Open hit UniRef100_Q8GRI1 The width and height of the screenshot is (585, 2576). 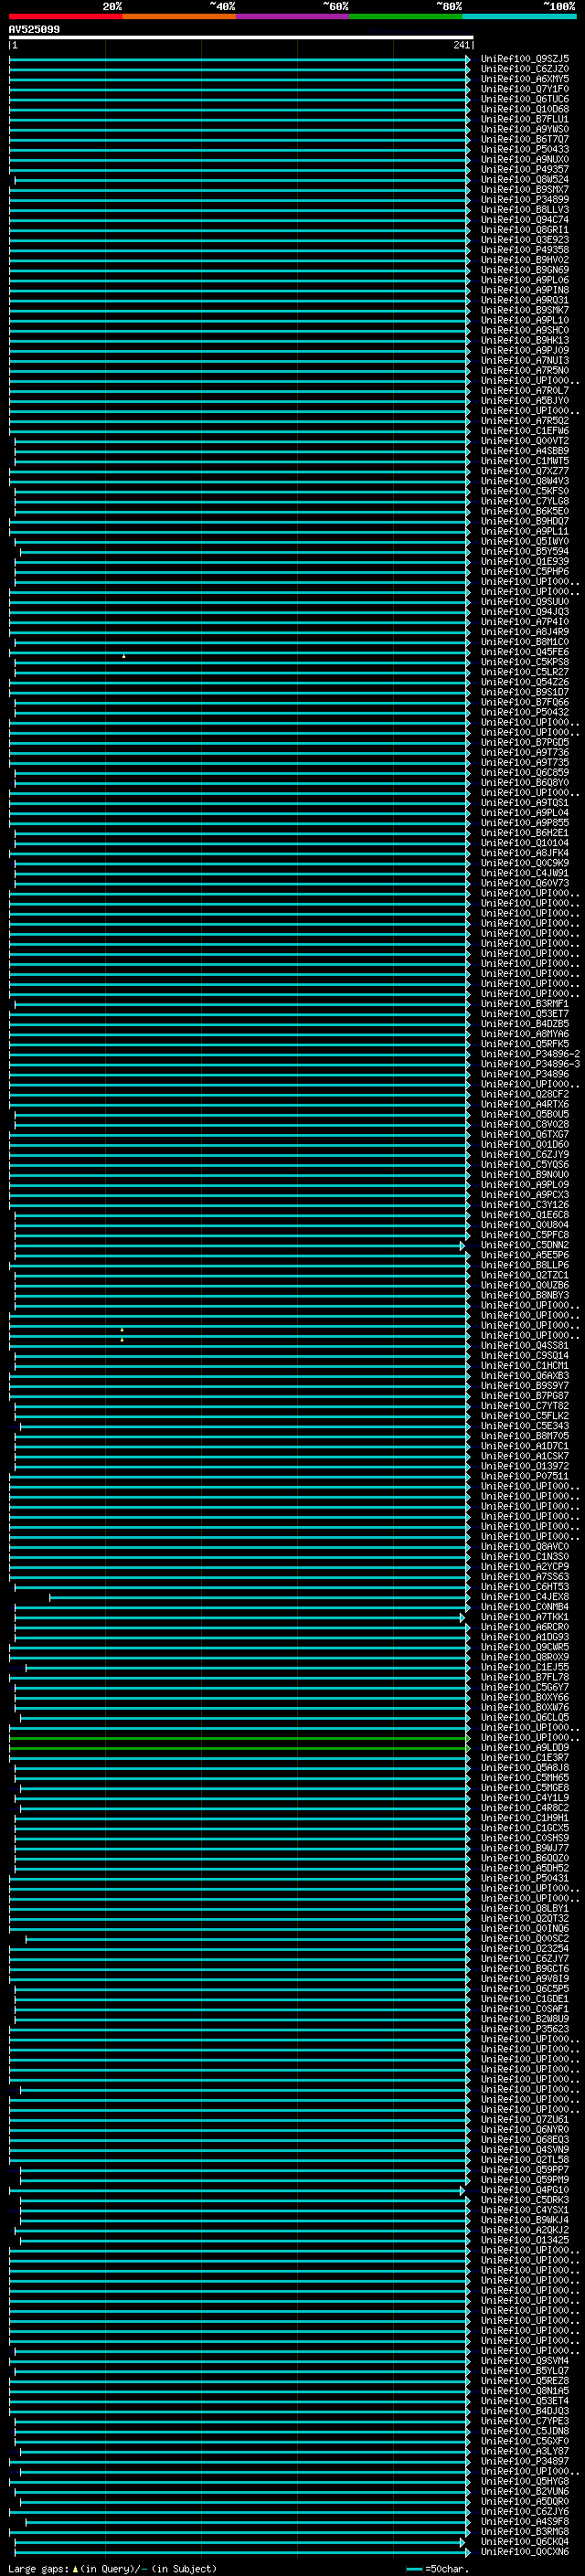coord(525,230)
